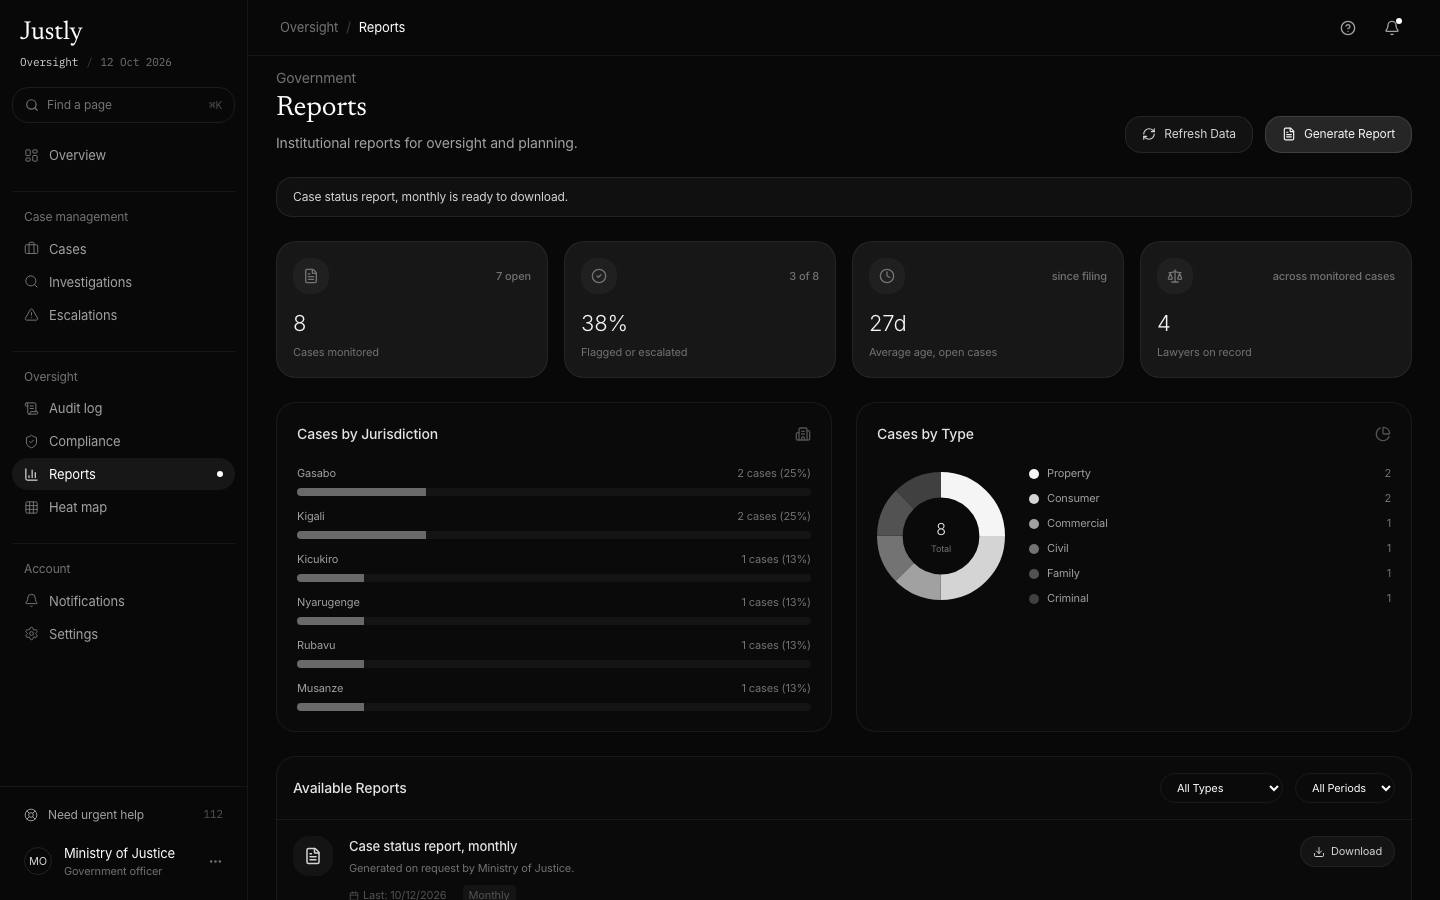Click the Cases monitored document icon

coord(311,276)
